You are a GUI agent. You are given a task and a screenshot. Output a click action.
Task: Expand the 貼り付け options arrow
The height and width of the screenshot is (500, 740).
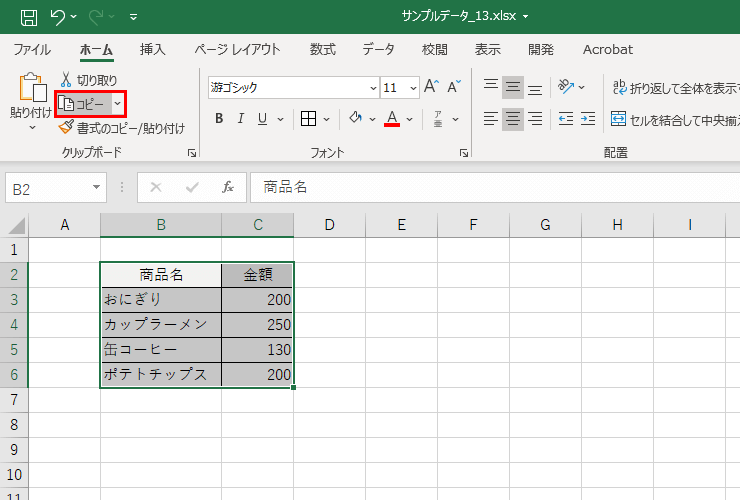coord(32,128)
